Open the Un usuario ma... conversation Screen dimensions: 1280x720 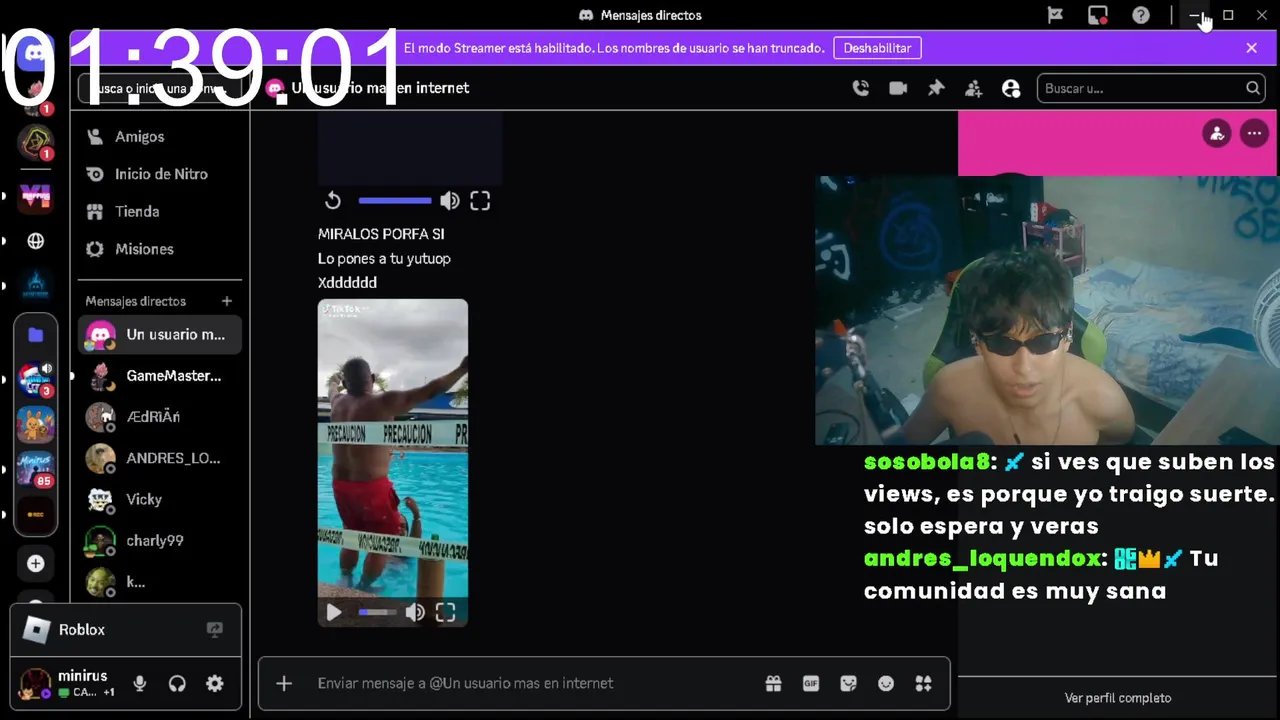pyautogui.click(x=160, y=334)
